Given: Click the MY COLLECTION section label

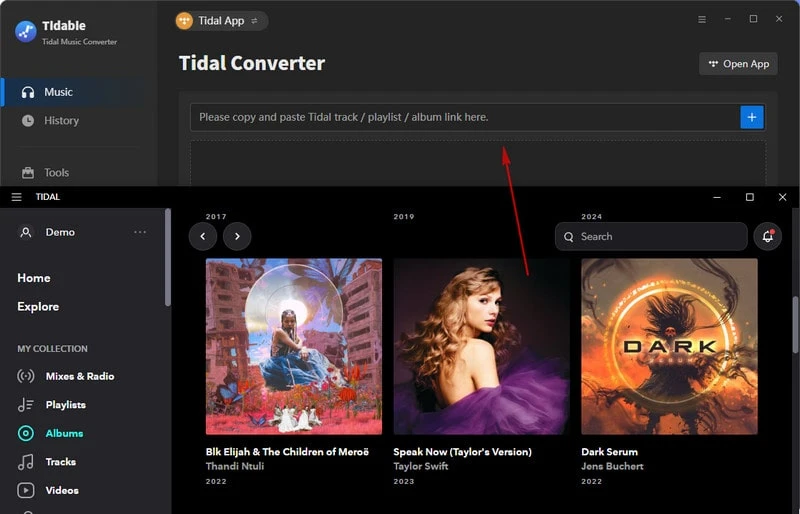Looking at the screenshot, I should 53,349.
